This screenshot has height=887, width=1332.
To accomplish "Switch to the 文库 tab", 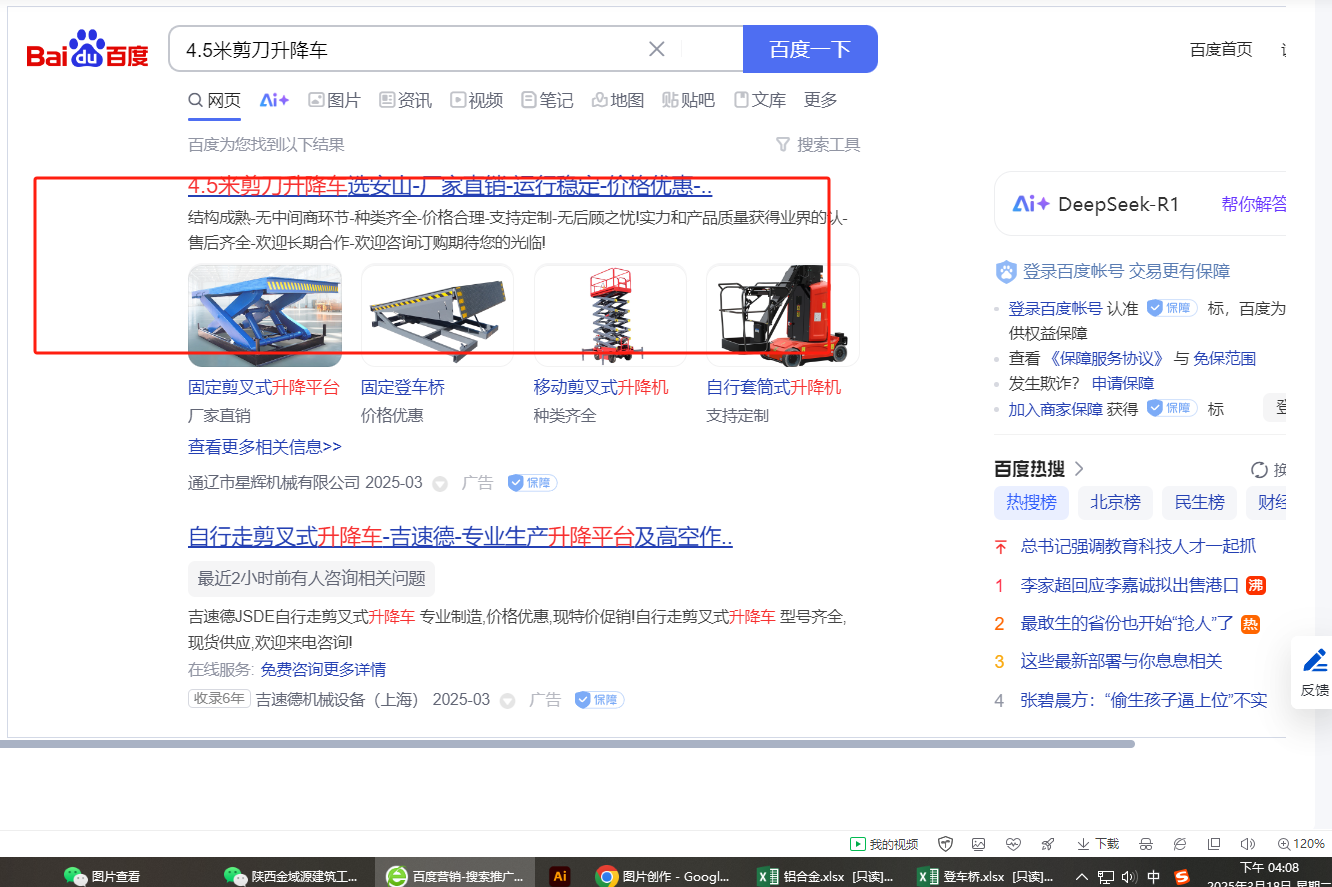I will tap(760, 100).
